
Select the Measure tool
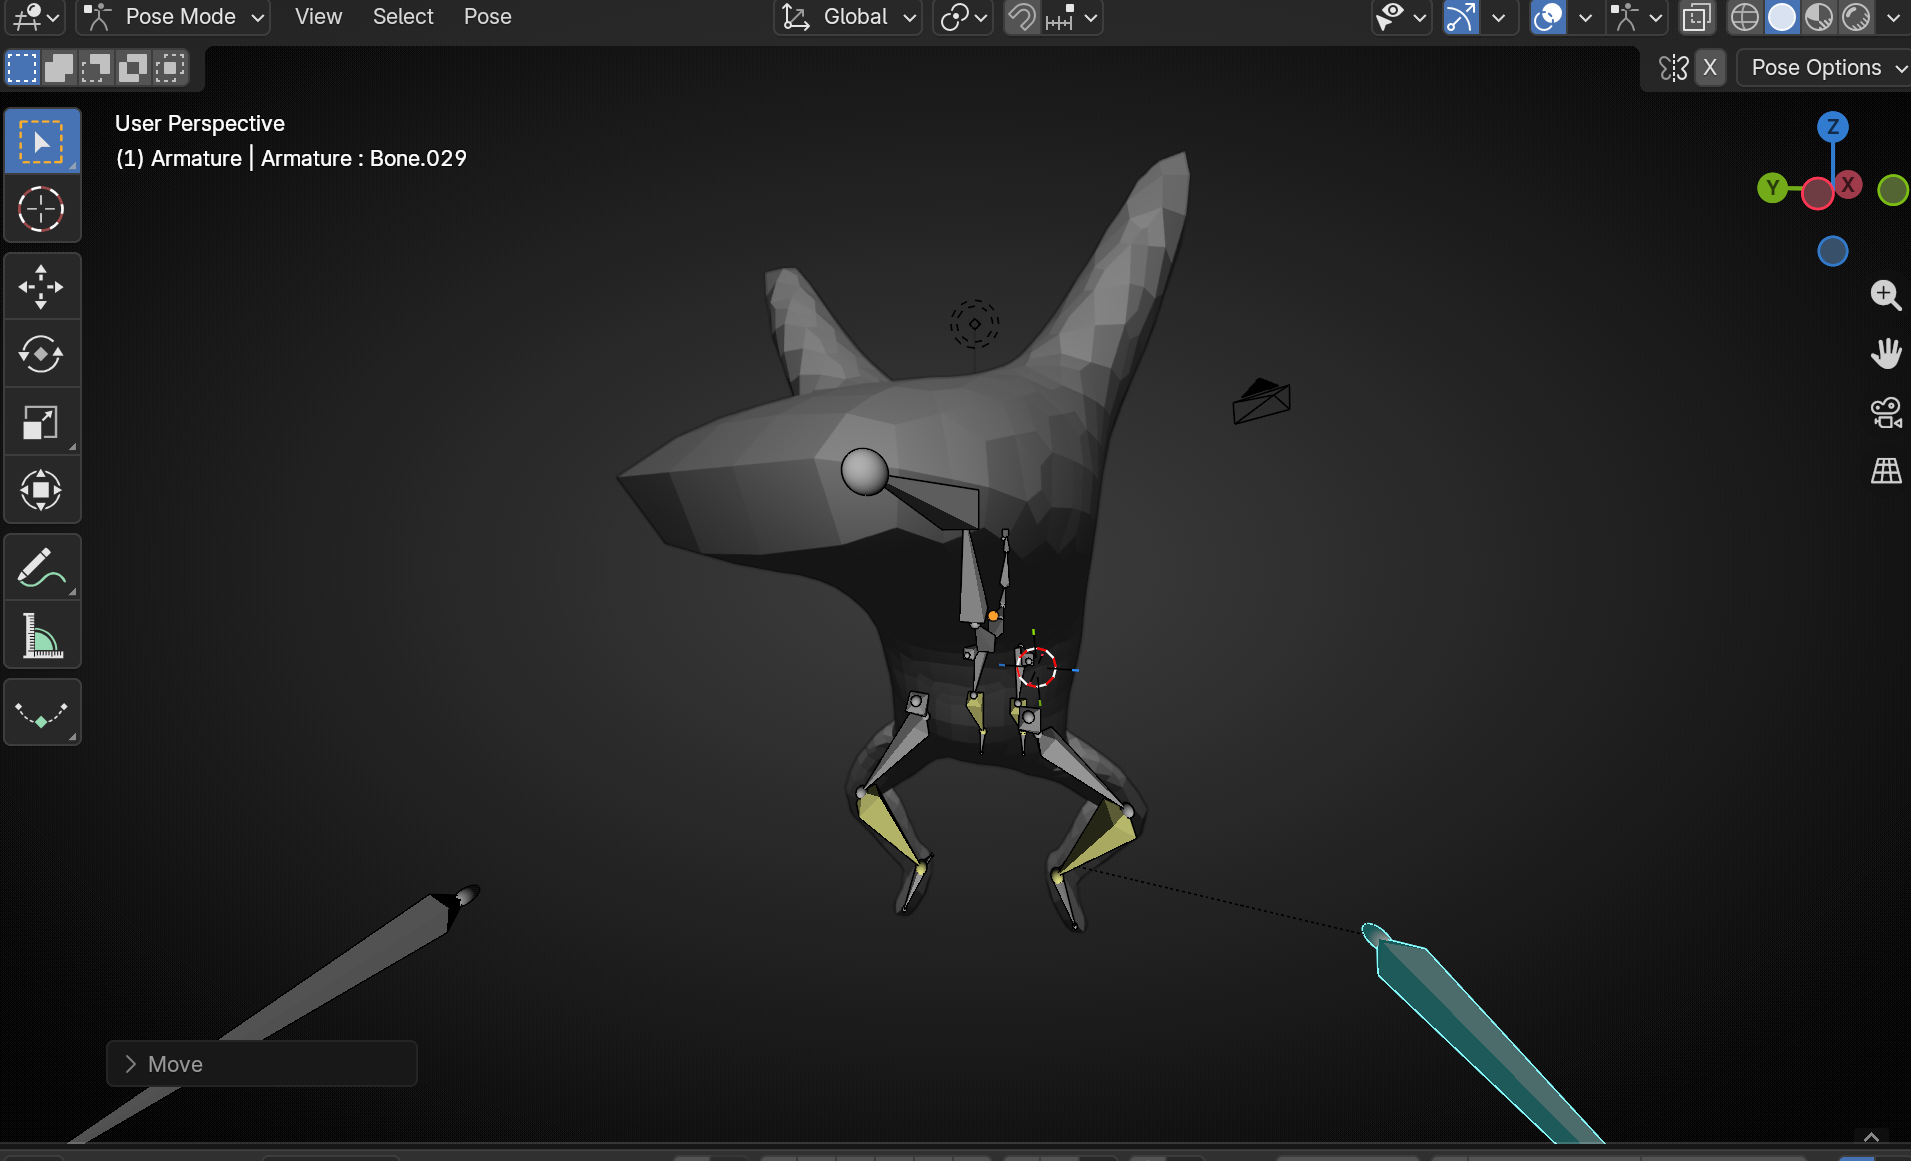coord(42,635)
